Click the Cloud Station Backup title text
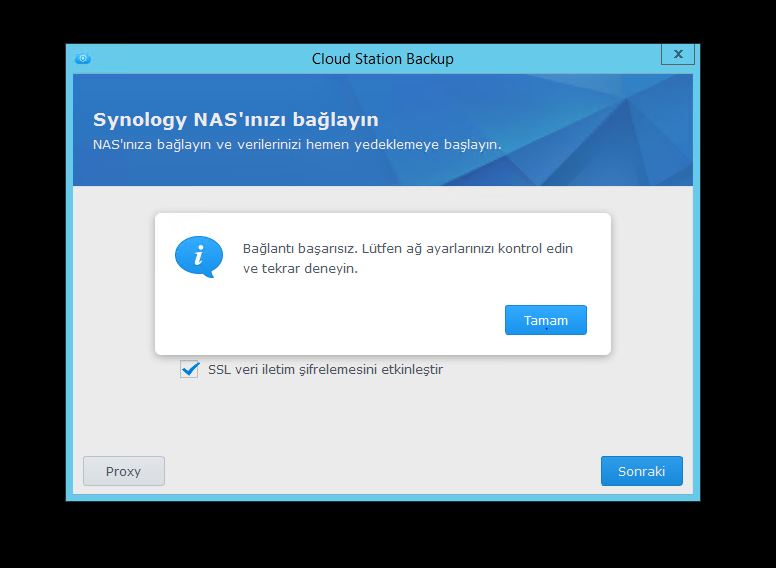Viewport: 776px width, 568px height. click(382, 59)
